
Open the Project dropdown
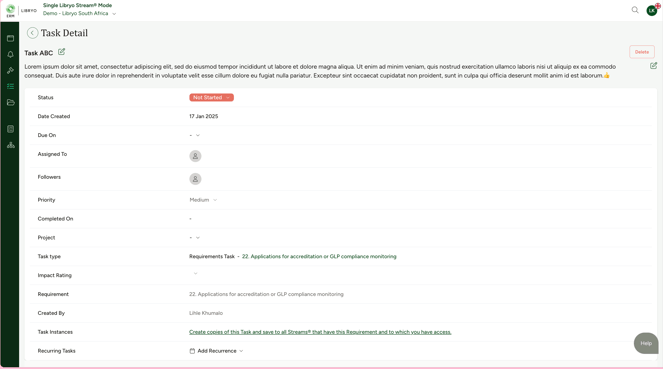coord(195,238)
